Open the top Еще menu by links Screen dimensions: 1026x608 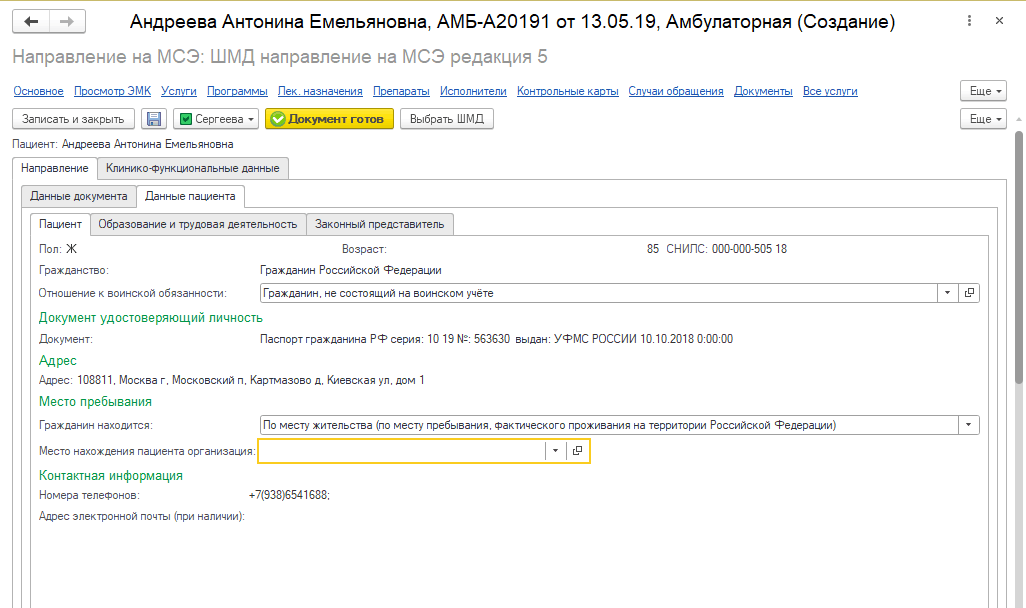(982, 91)
